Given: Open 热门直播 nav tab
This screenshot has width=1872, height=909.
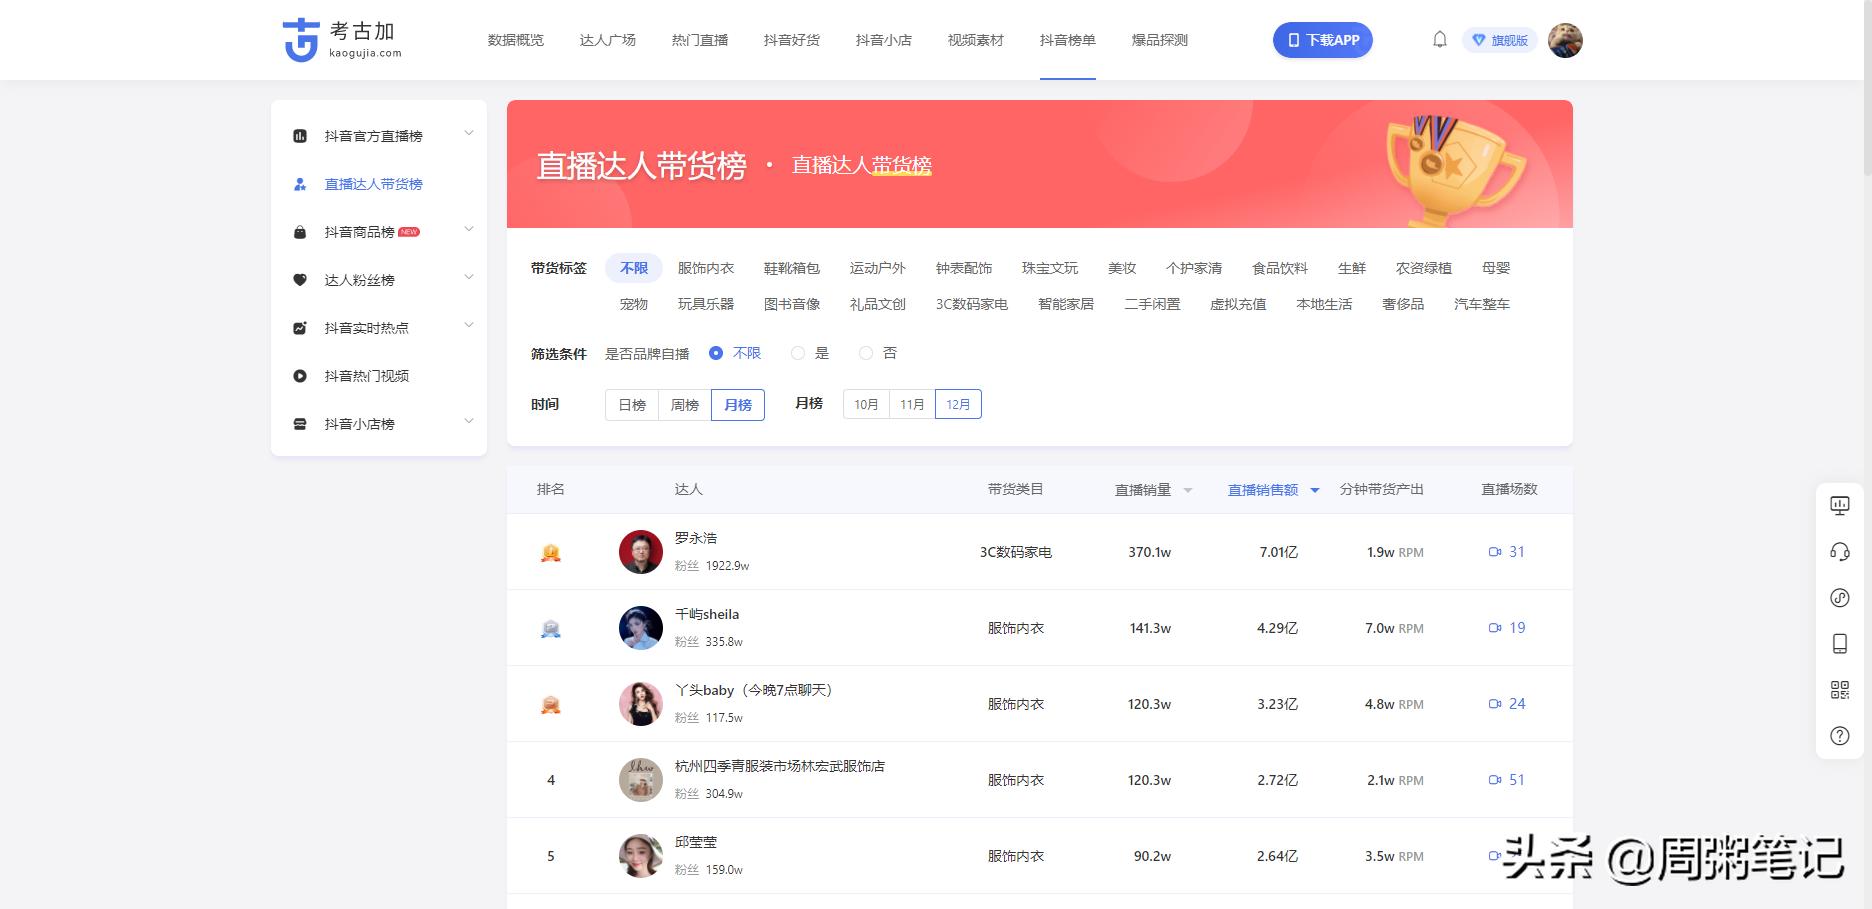Looking at the screenshot, I should (700, 40).
